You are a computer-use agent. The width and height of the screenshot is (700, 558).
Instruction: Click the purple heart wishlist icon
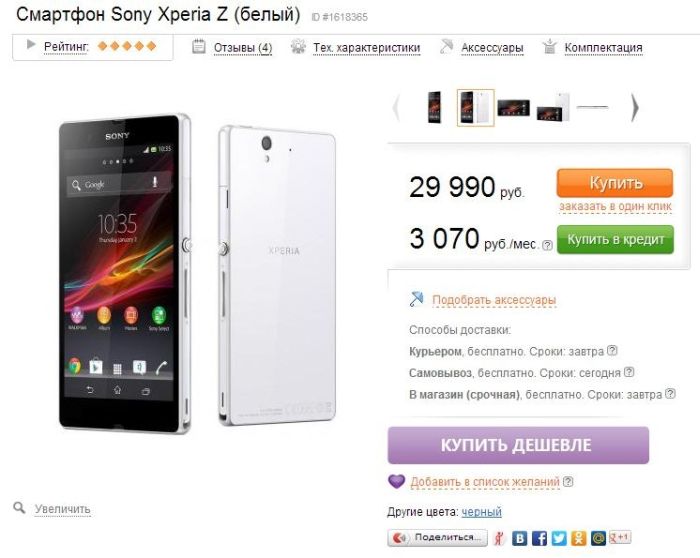pos(396,481)
